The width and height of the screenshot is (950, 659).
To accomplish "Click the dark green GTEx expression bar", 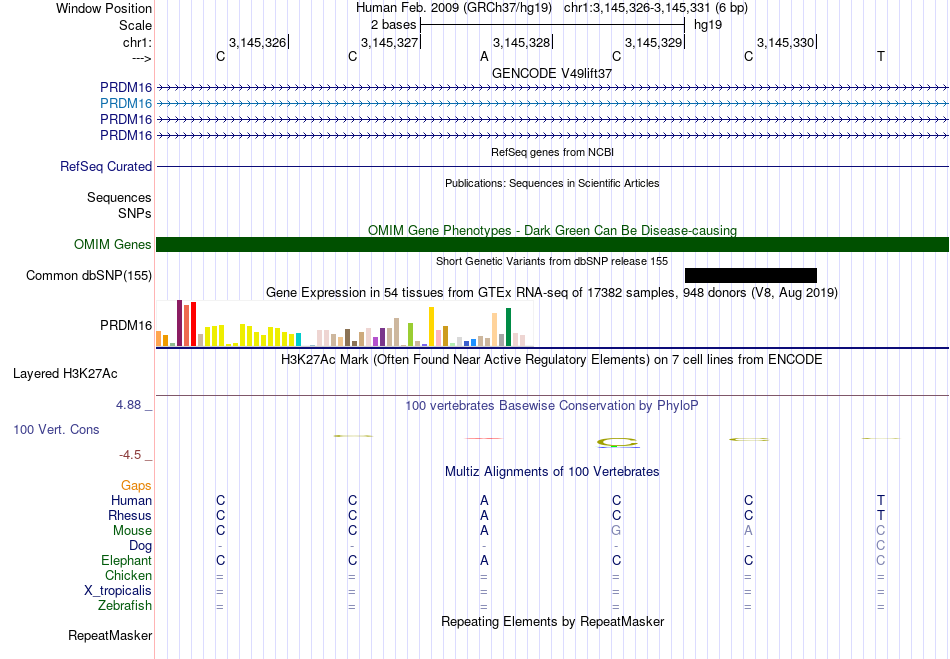I will (x=508, y=327).
